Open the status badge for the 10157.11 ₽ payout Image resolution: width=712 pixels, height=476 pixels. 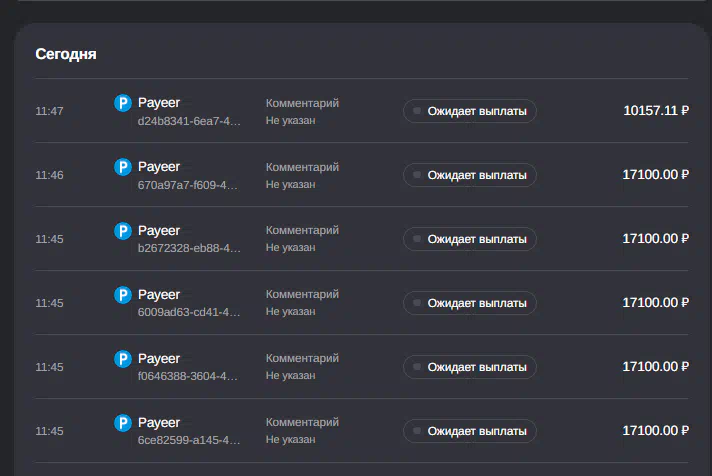click(470, 111)
